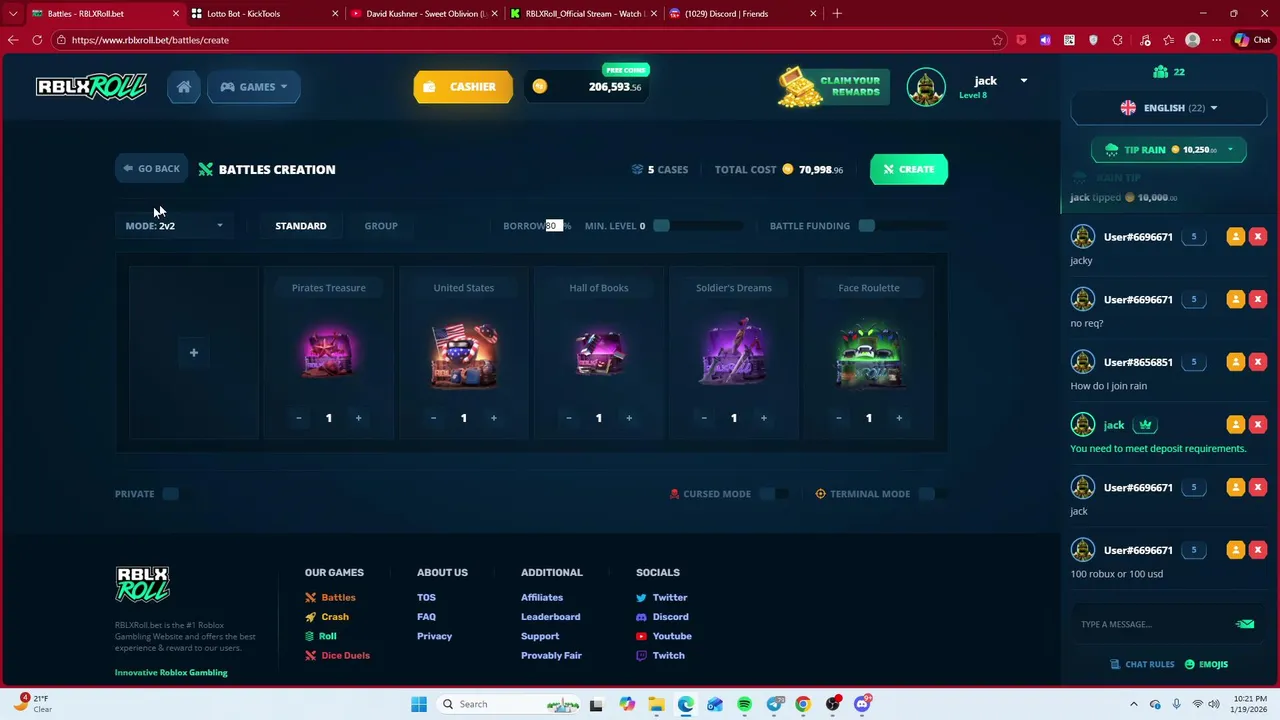Open the Twitter social link
This screenshot has width=1280, height=720.
662,598
